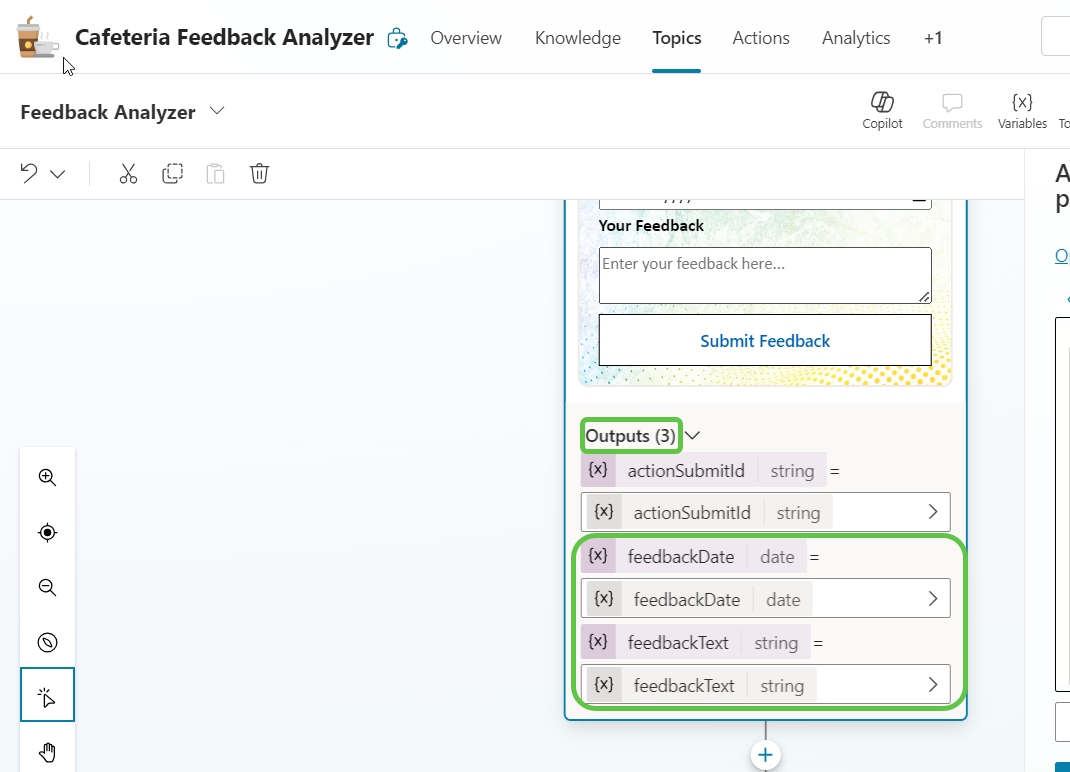The height and width of the screenshot is (772, 1070).
Task: Open the Copilot panel
Action: (882, 108)
